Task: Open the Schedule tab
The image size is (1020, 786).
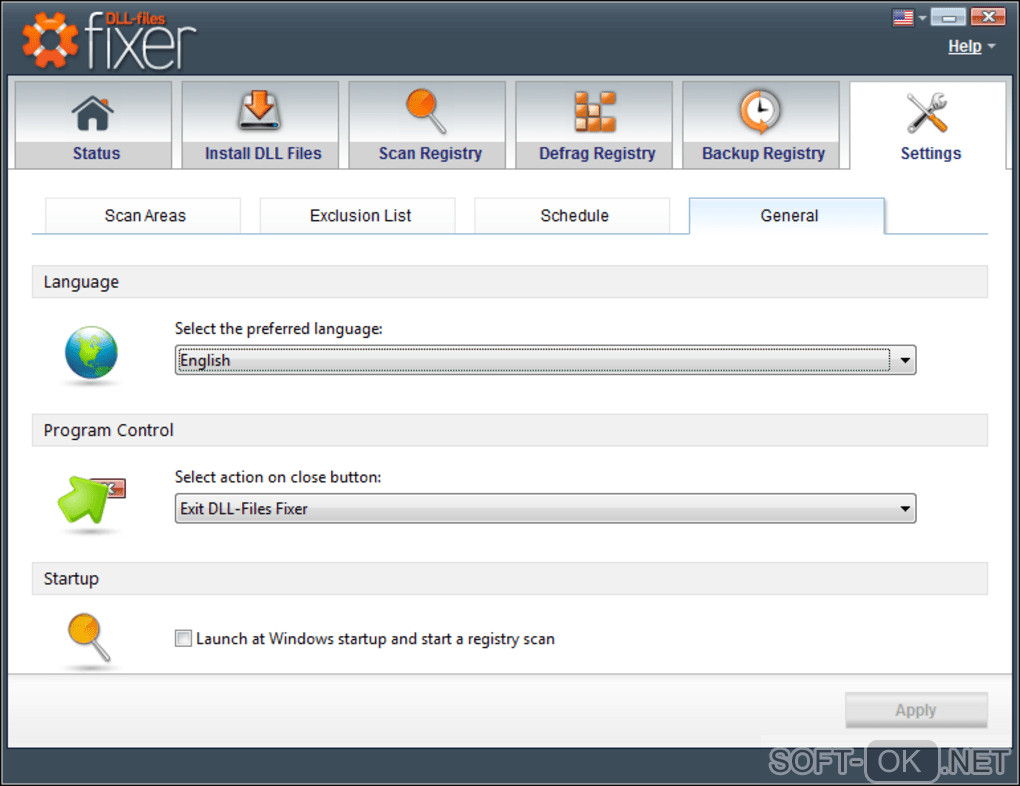Action: 572,215
